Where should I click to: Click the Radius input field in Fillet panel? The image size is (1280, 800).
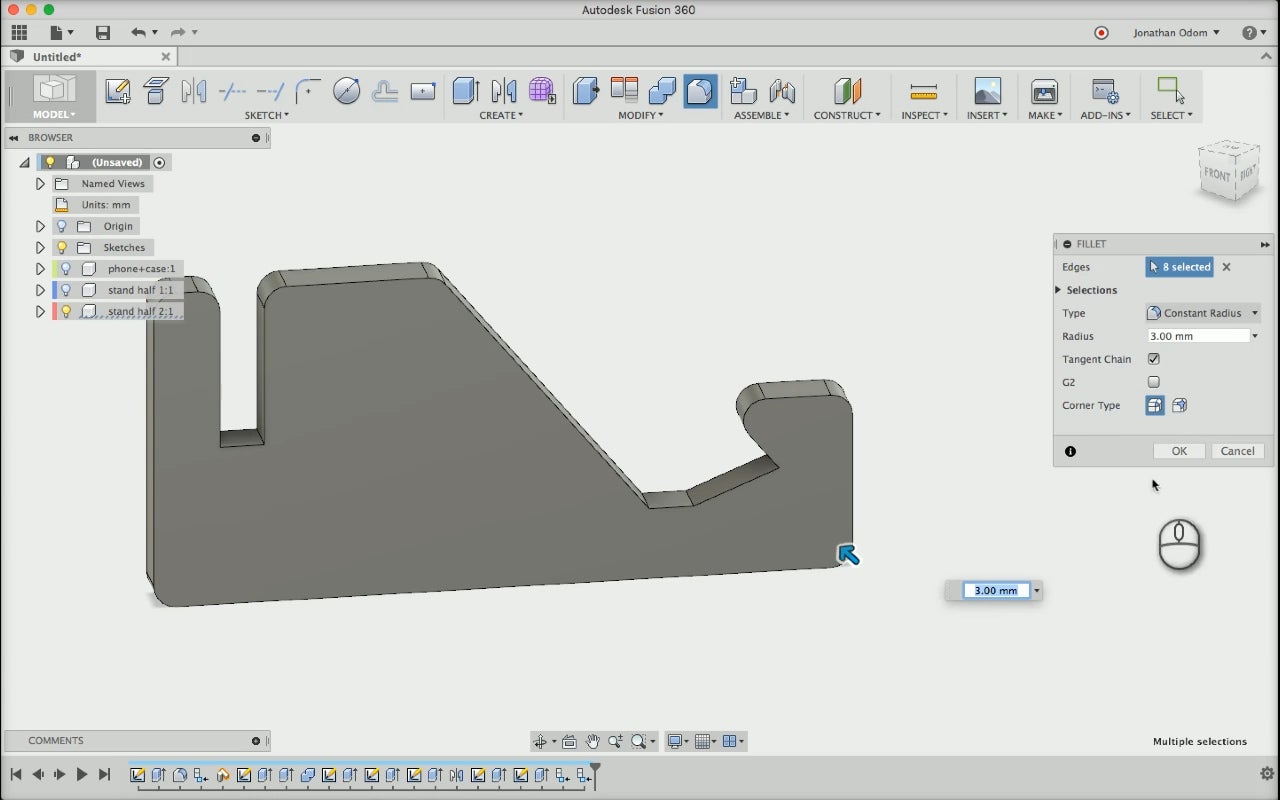tap(1197, 336)
